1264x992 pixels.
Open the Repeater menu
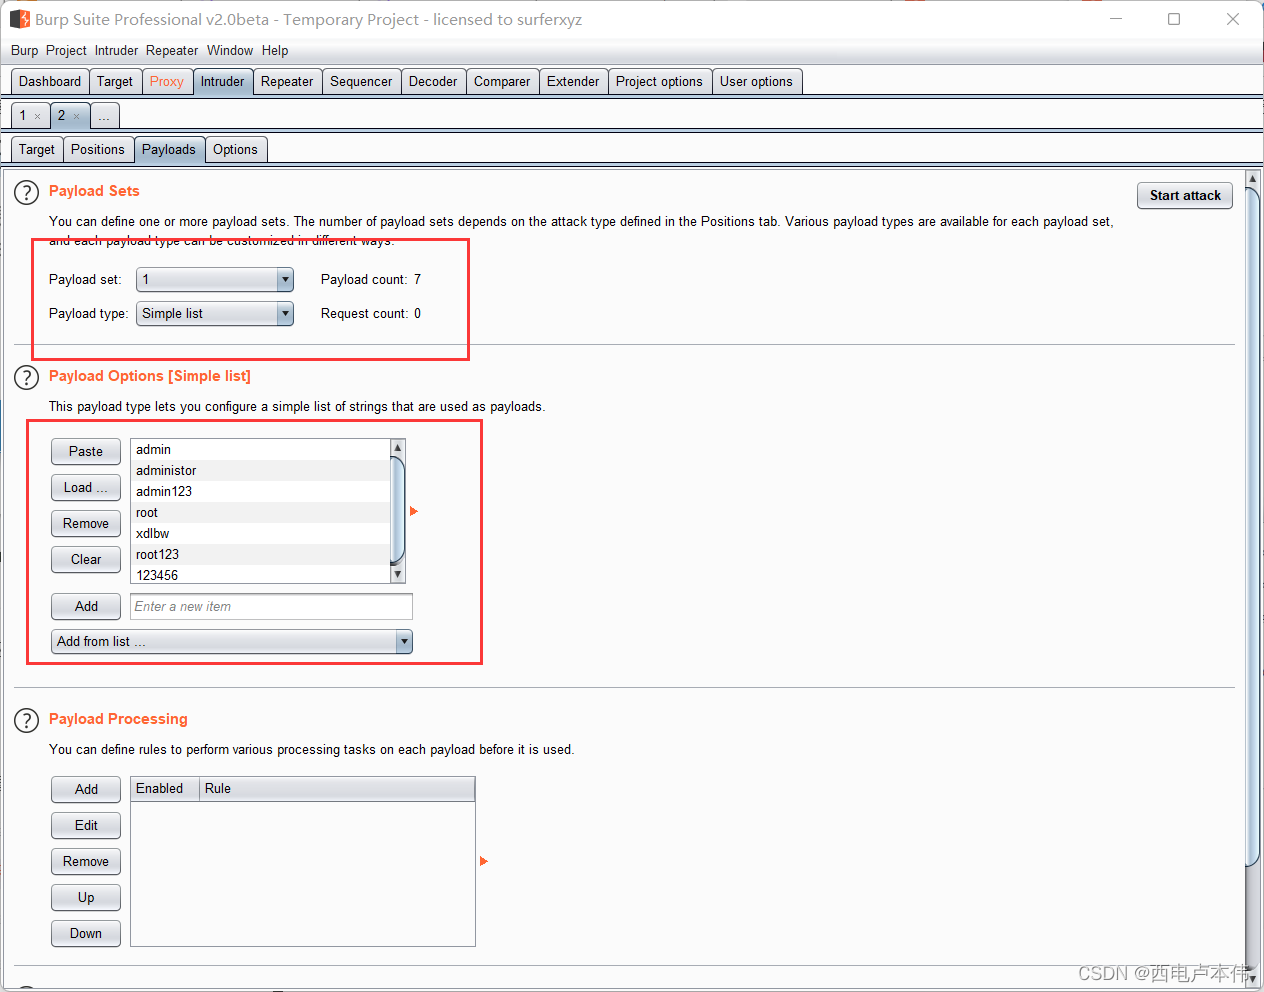pyautogui.click(x=172, y=51)
